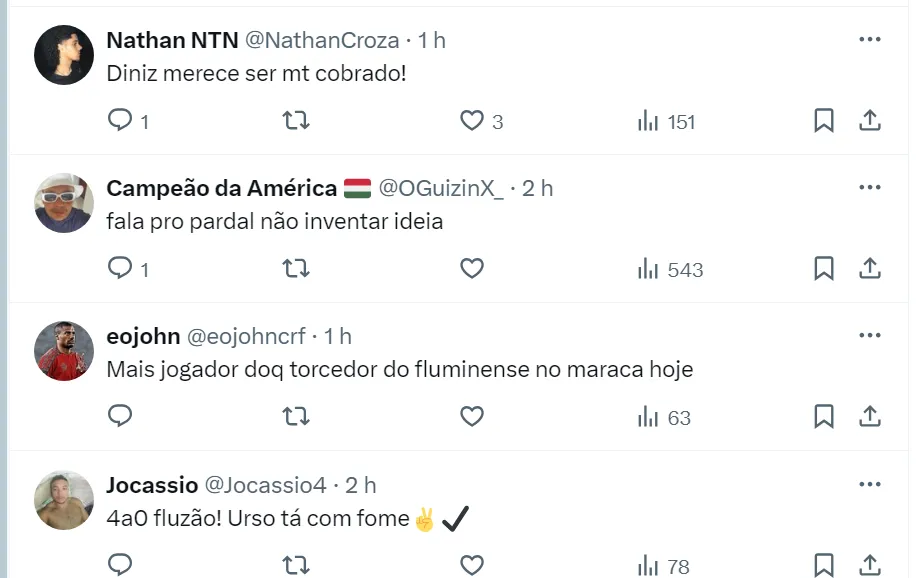Bookmark eojohn's tweet
918x578 pixels.
[823, 416]
